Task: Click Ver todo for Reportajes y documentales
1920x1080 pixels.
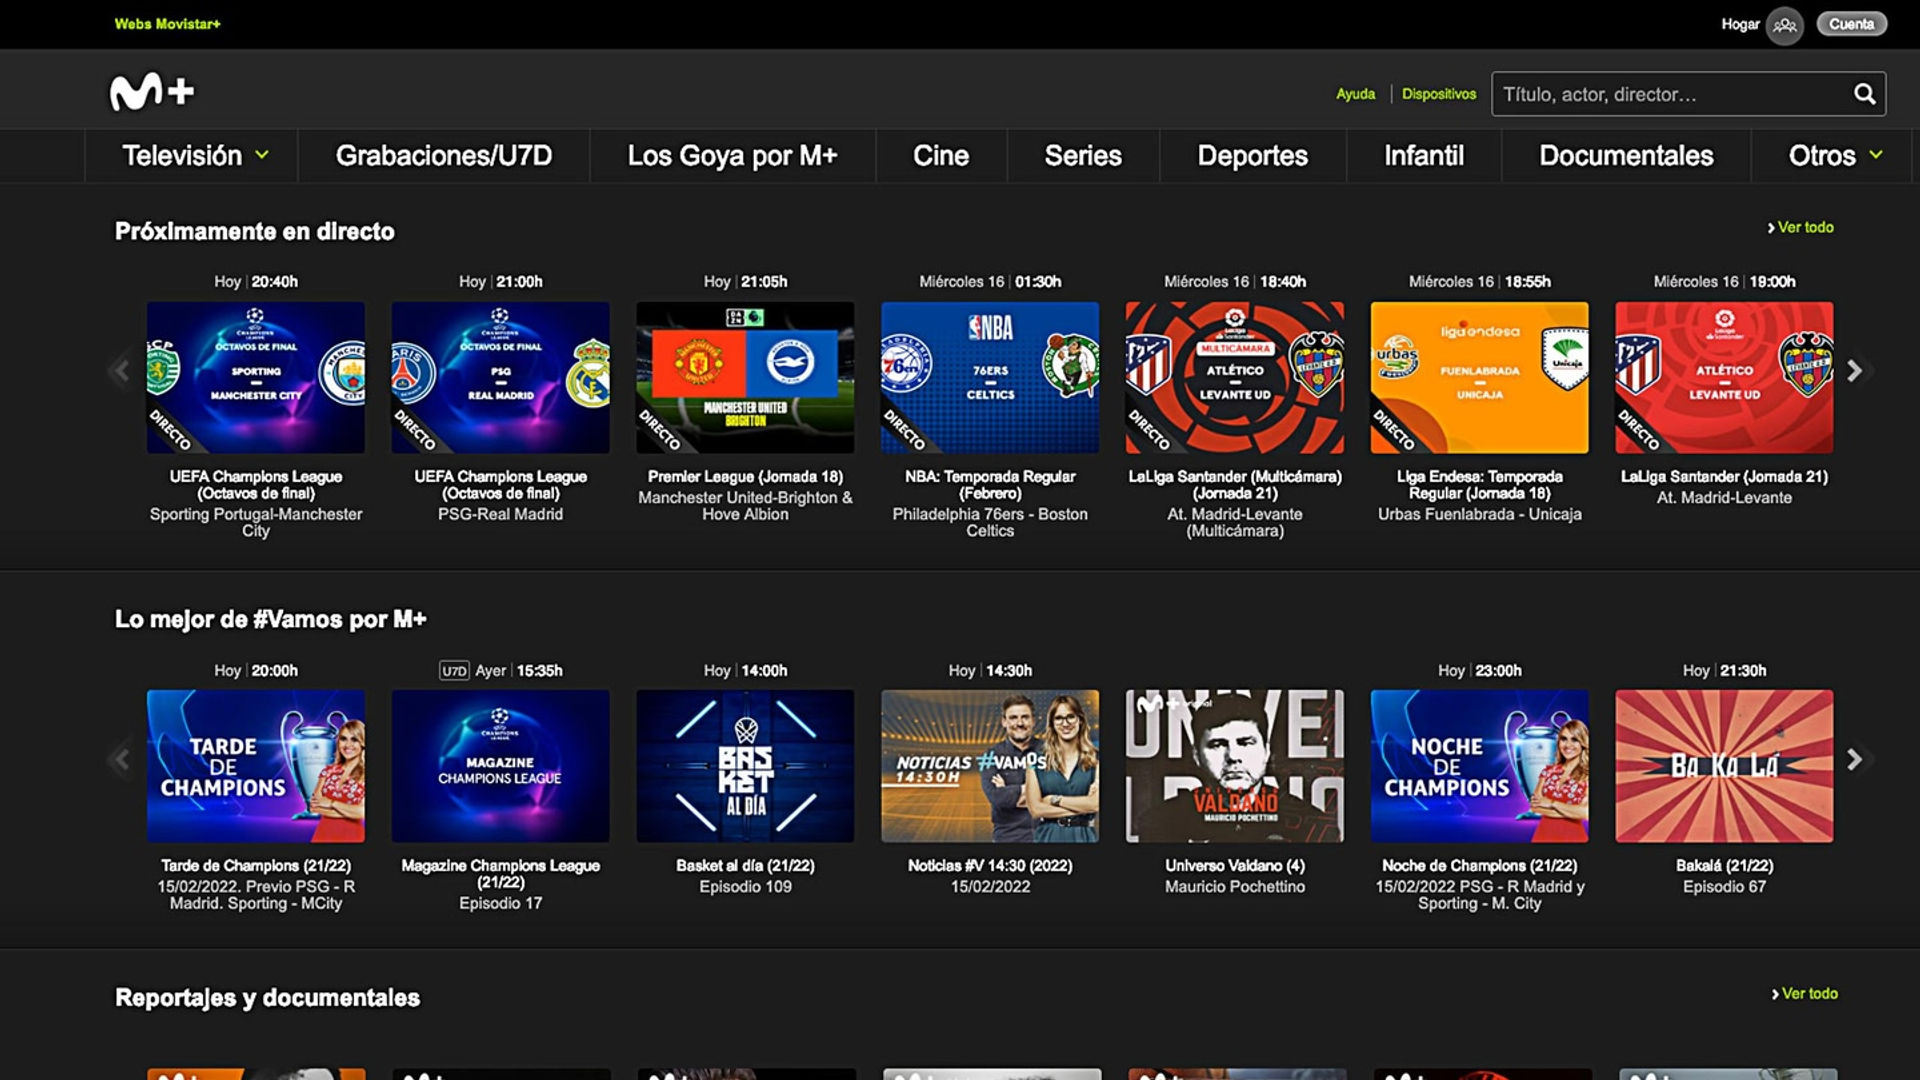Action: [x=1804, y=994]
